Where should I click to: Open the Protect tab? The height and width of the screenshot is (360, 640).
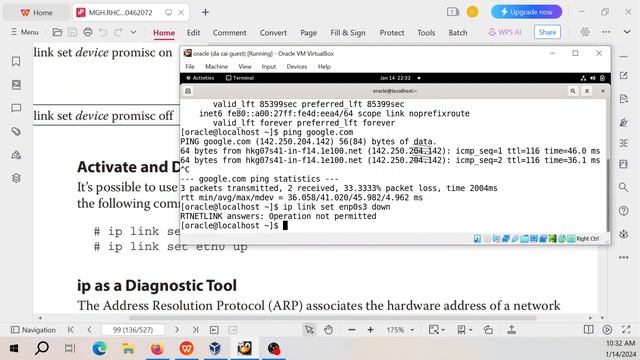tap(392, 33)
